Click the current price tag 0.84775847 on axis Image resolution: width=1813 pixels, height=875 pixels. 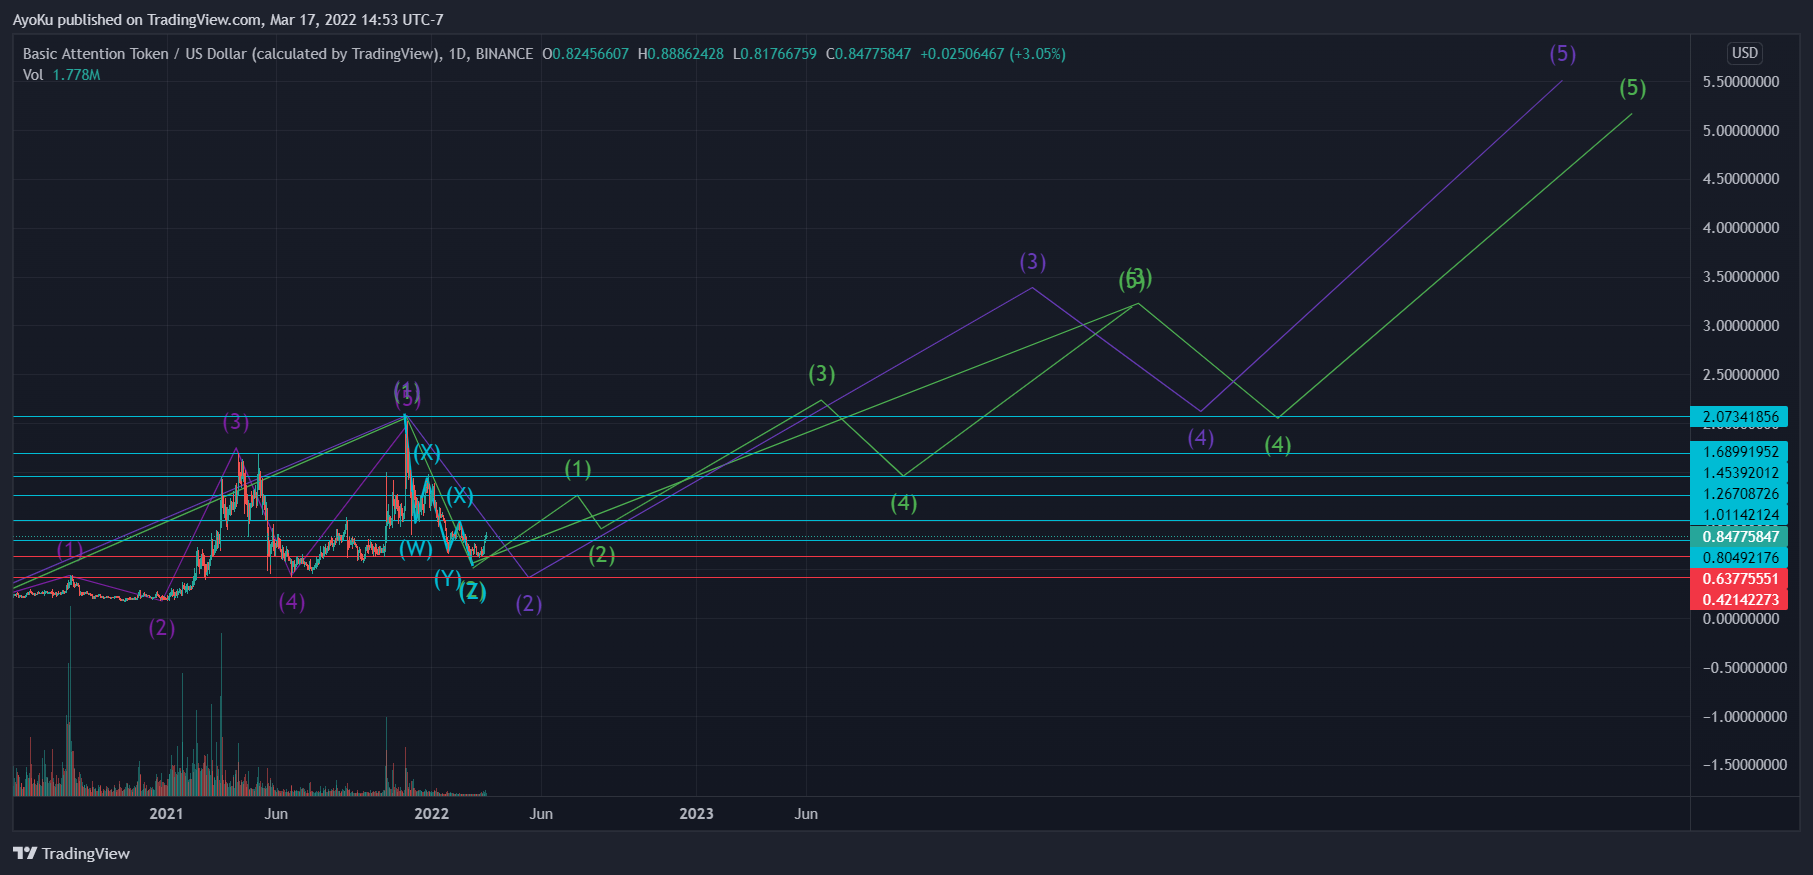[x=1740, y=537]
